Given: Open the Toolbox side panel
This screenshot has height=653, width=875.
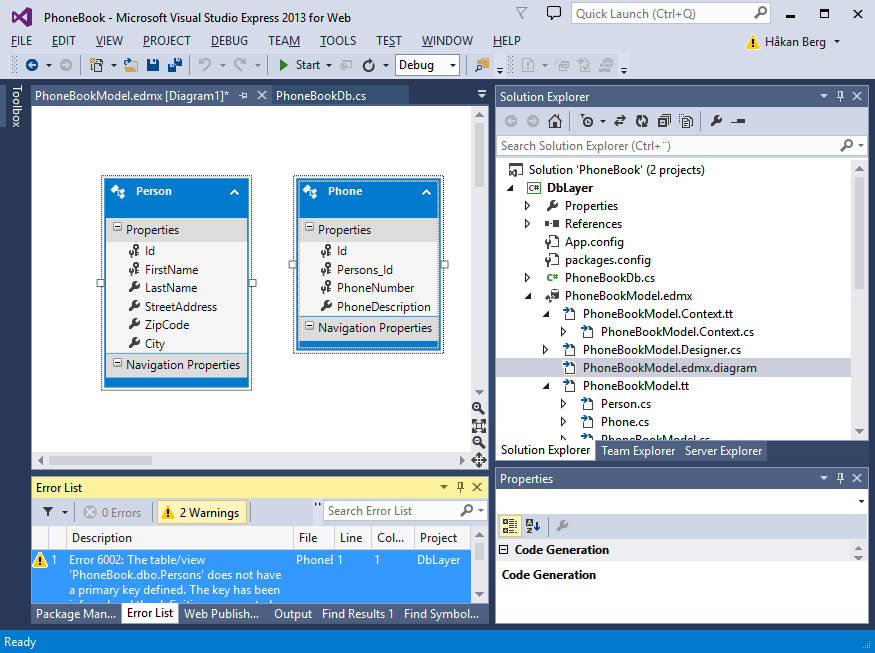Looking at the screenshot, I should click(x=17, y=107).
